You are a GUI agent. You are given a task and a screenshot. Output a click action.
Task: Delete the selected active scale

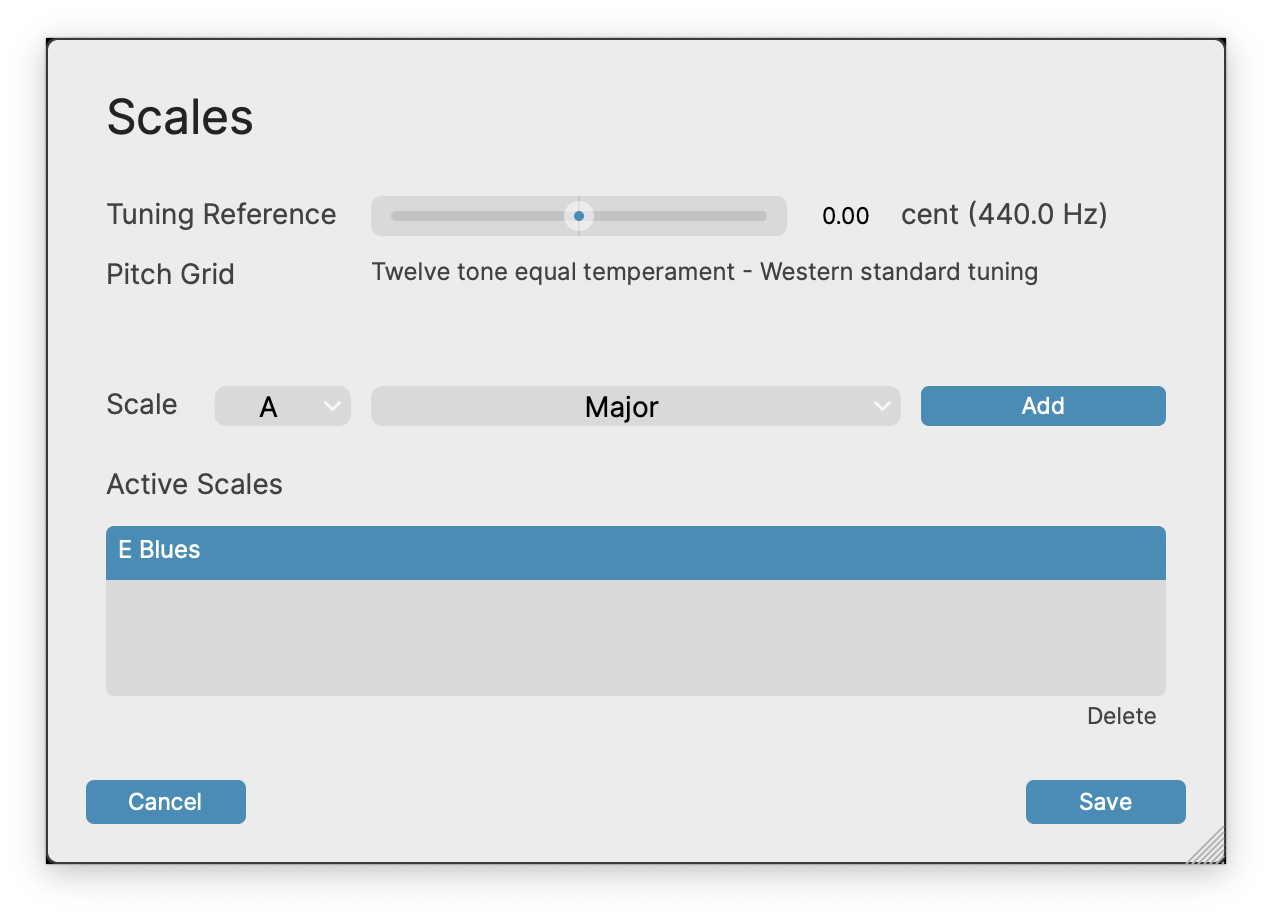point(1121,716)
